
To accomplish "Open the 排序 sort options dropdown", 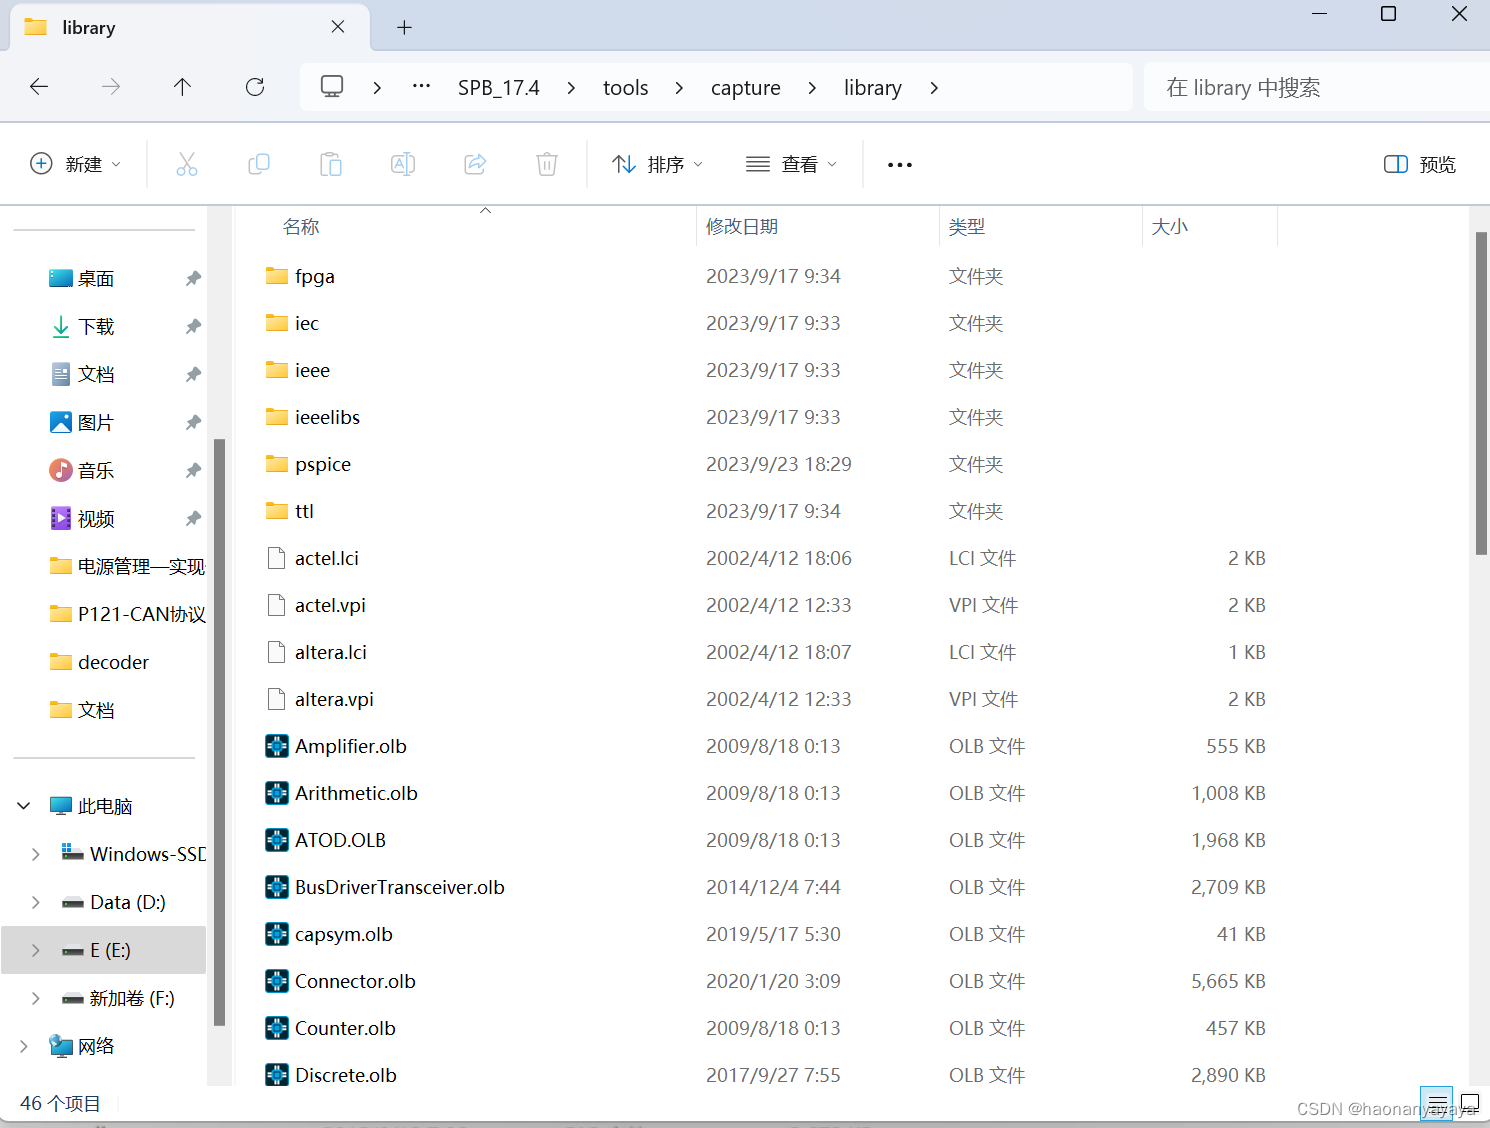I will 656,163.
